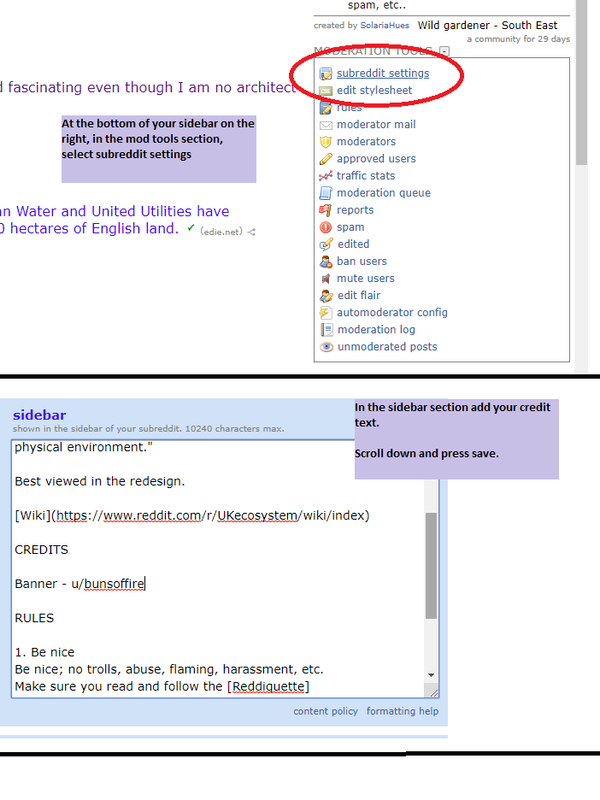Open the edited posts listing
The height and width of the screenshot is (800, 600).
(353, 244)
